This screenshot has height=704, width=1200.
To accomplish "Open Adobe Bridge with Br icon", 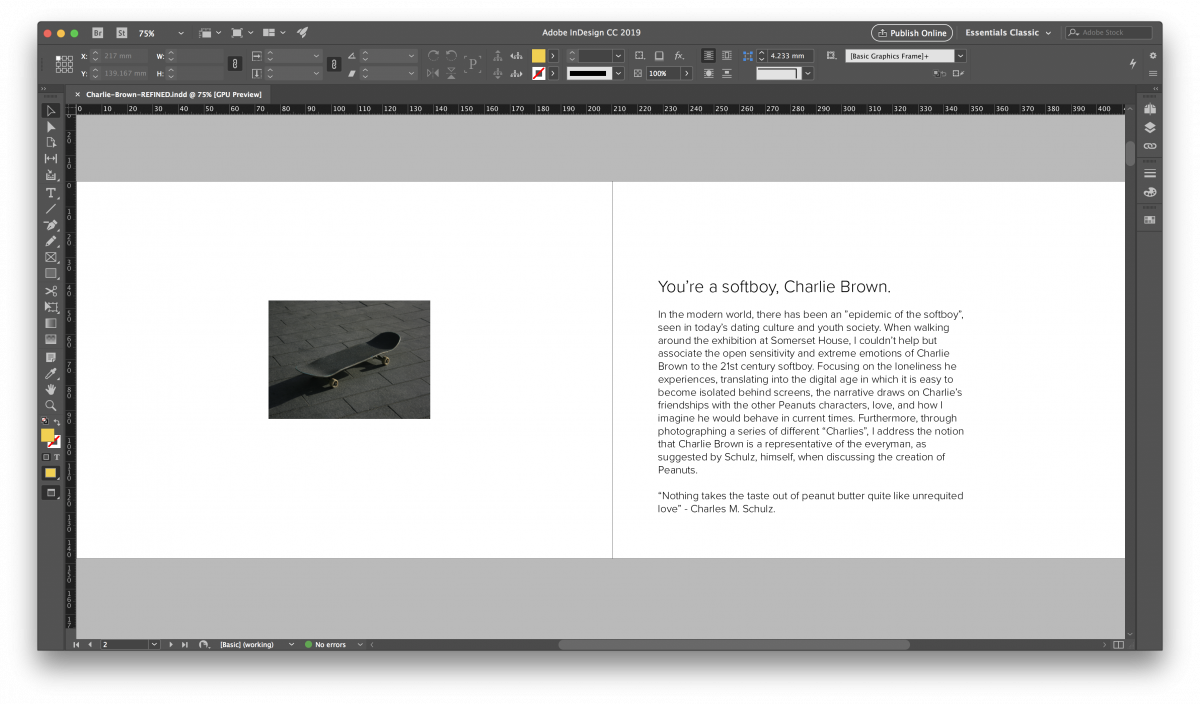I will (x=99, y=33).
